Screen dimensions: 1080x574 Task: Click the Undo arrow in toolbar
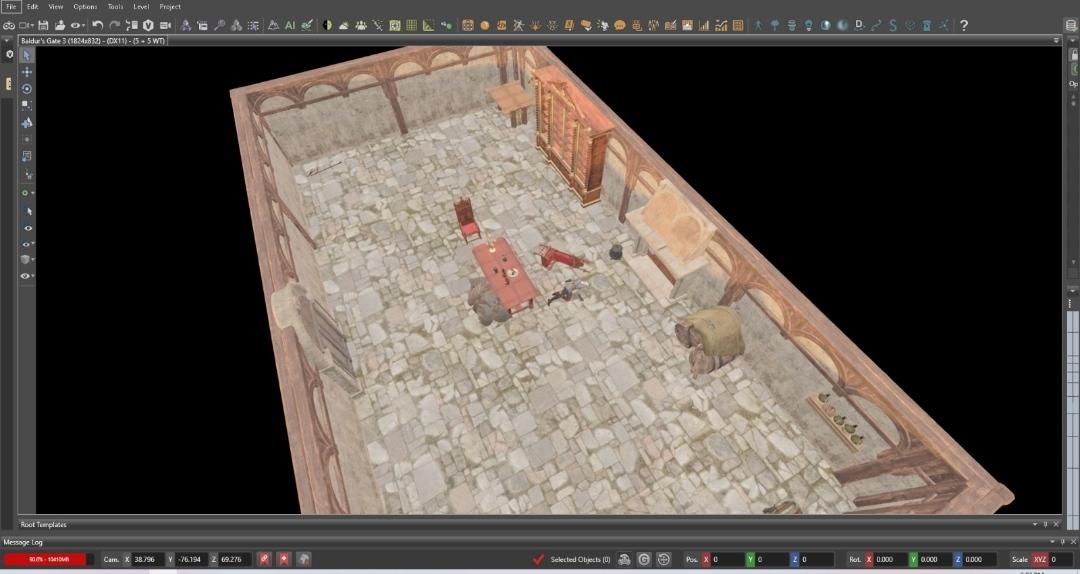point(98,25)
